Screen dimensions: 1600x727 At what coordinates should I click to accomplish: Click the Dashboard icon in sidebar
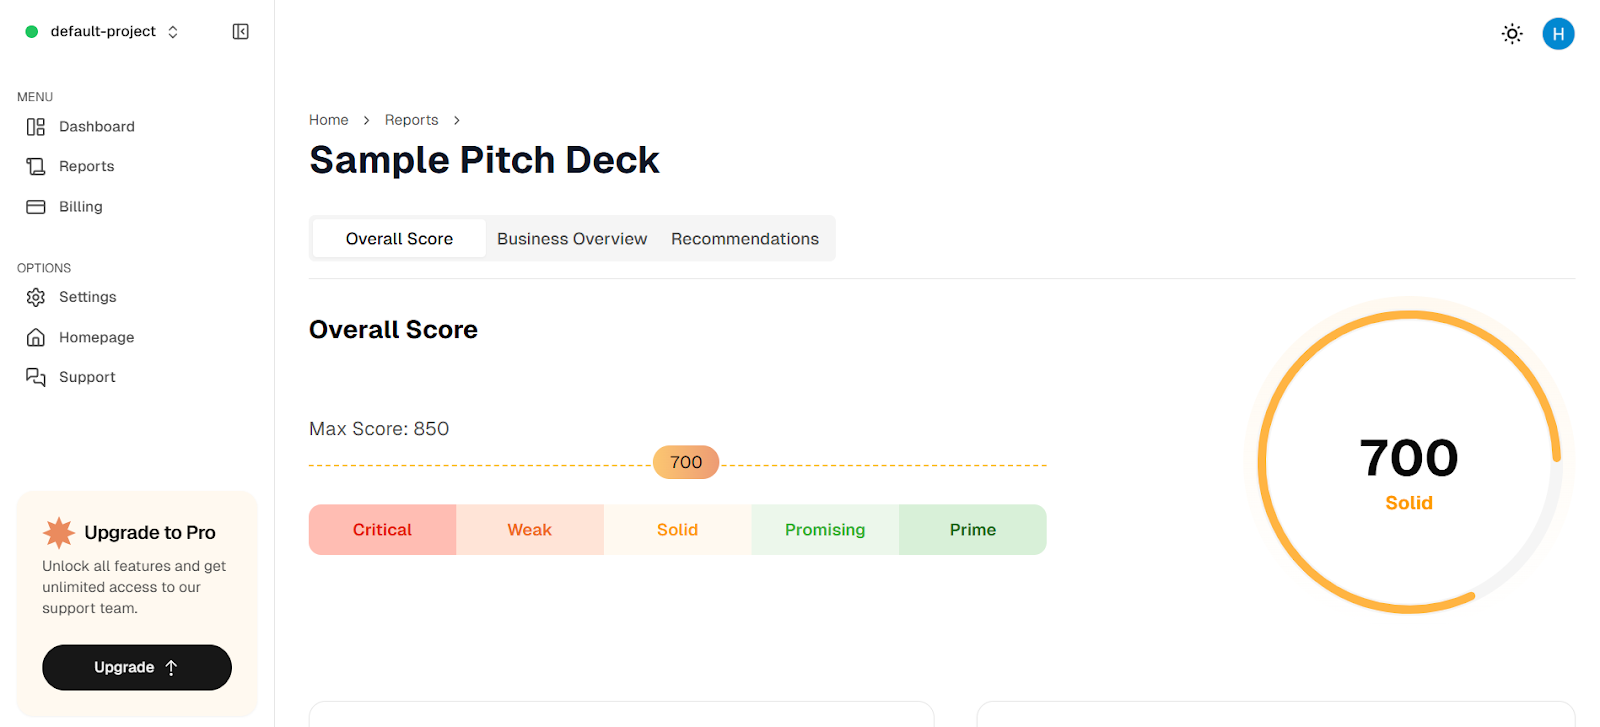pos(36,127)
